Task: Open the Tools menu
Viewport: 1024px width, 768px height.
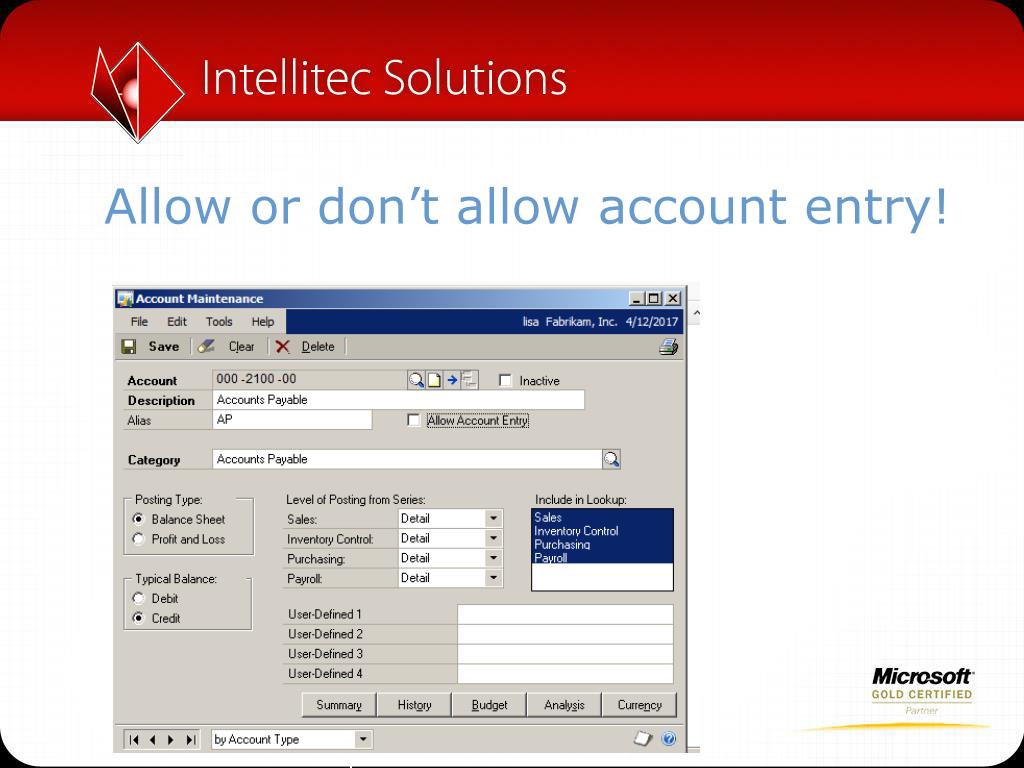Action: (x=219, y=322)
